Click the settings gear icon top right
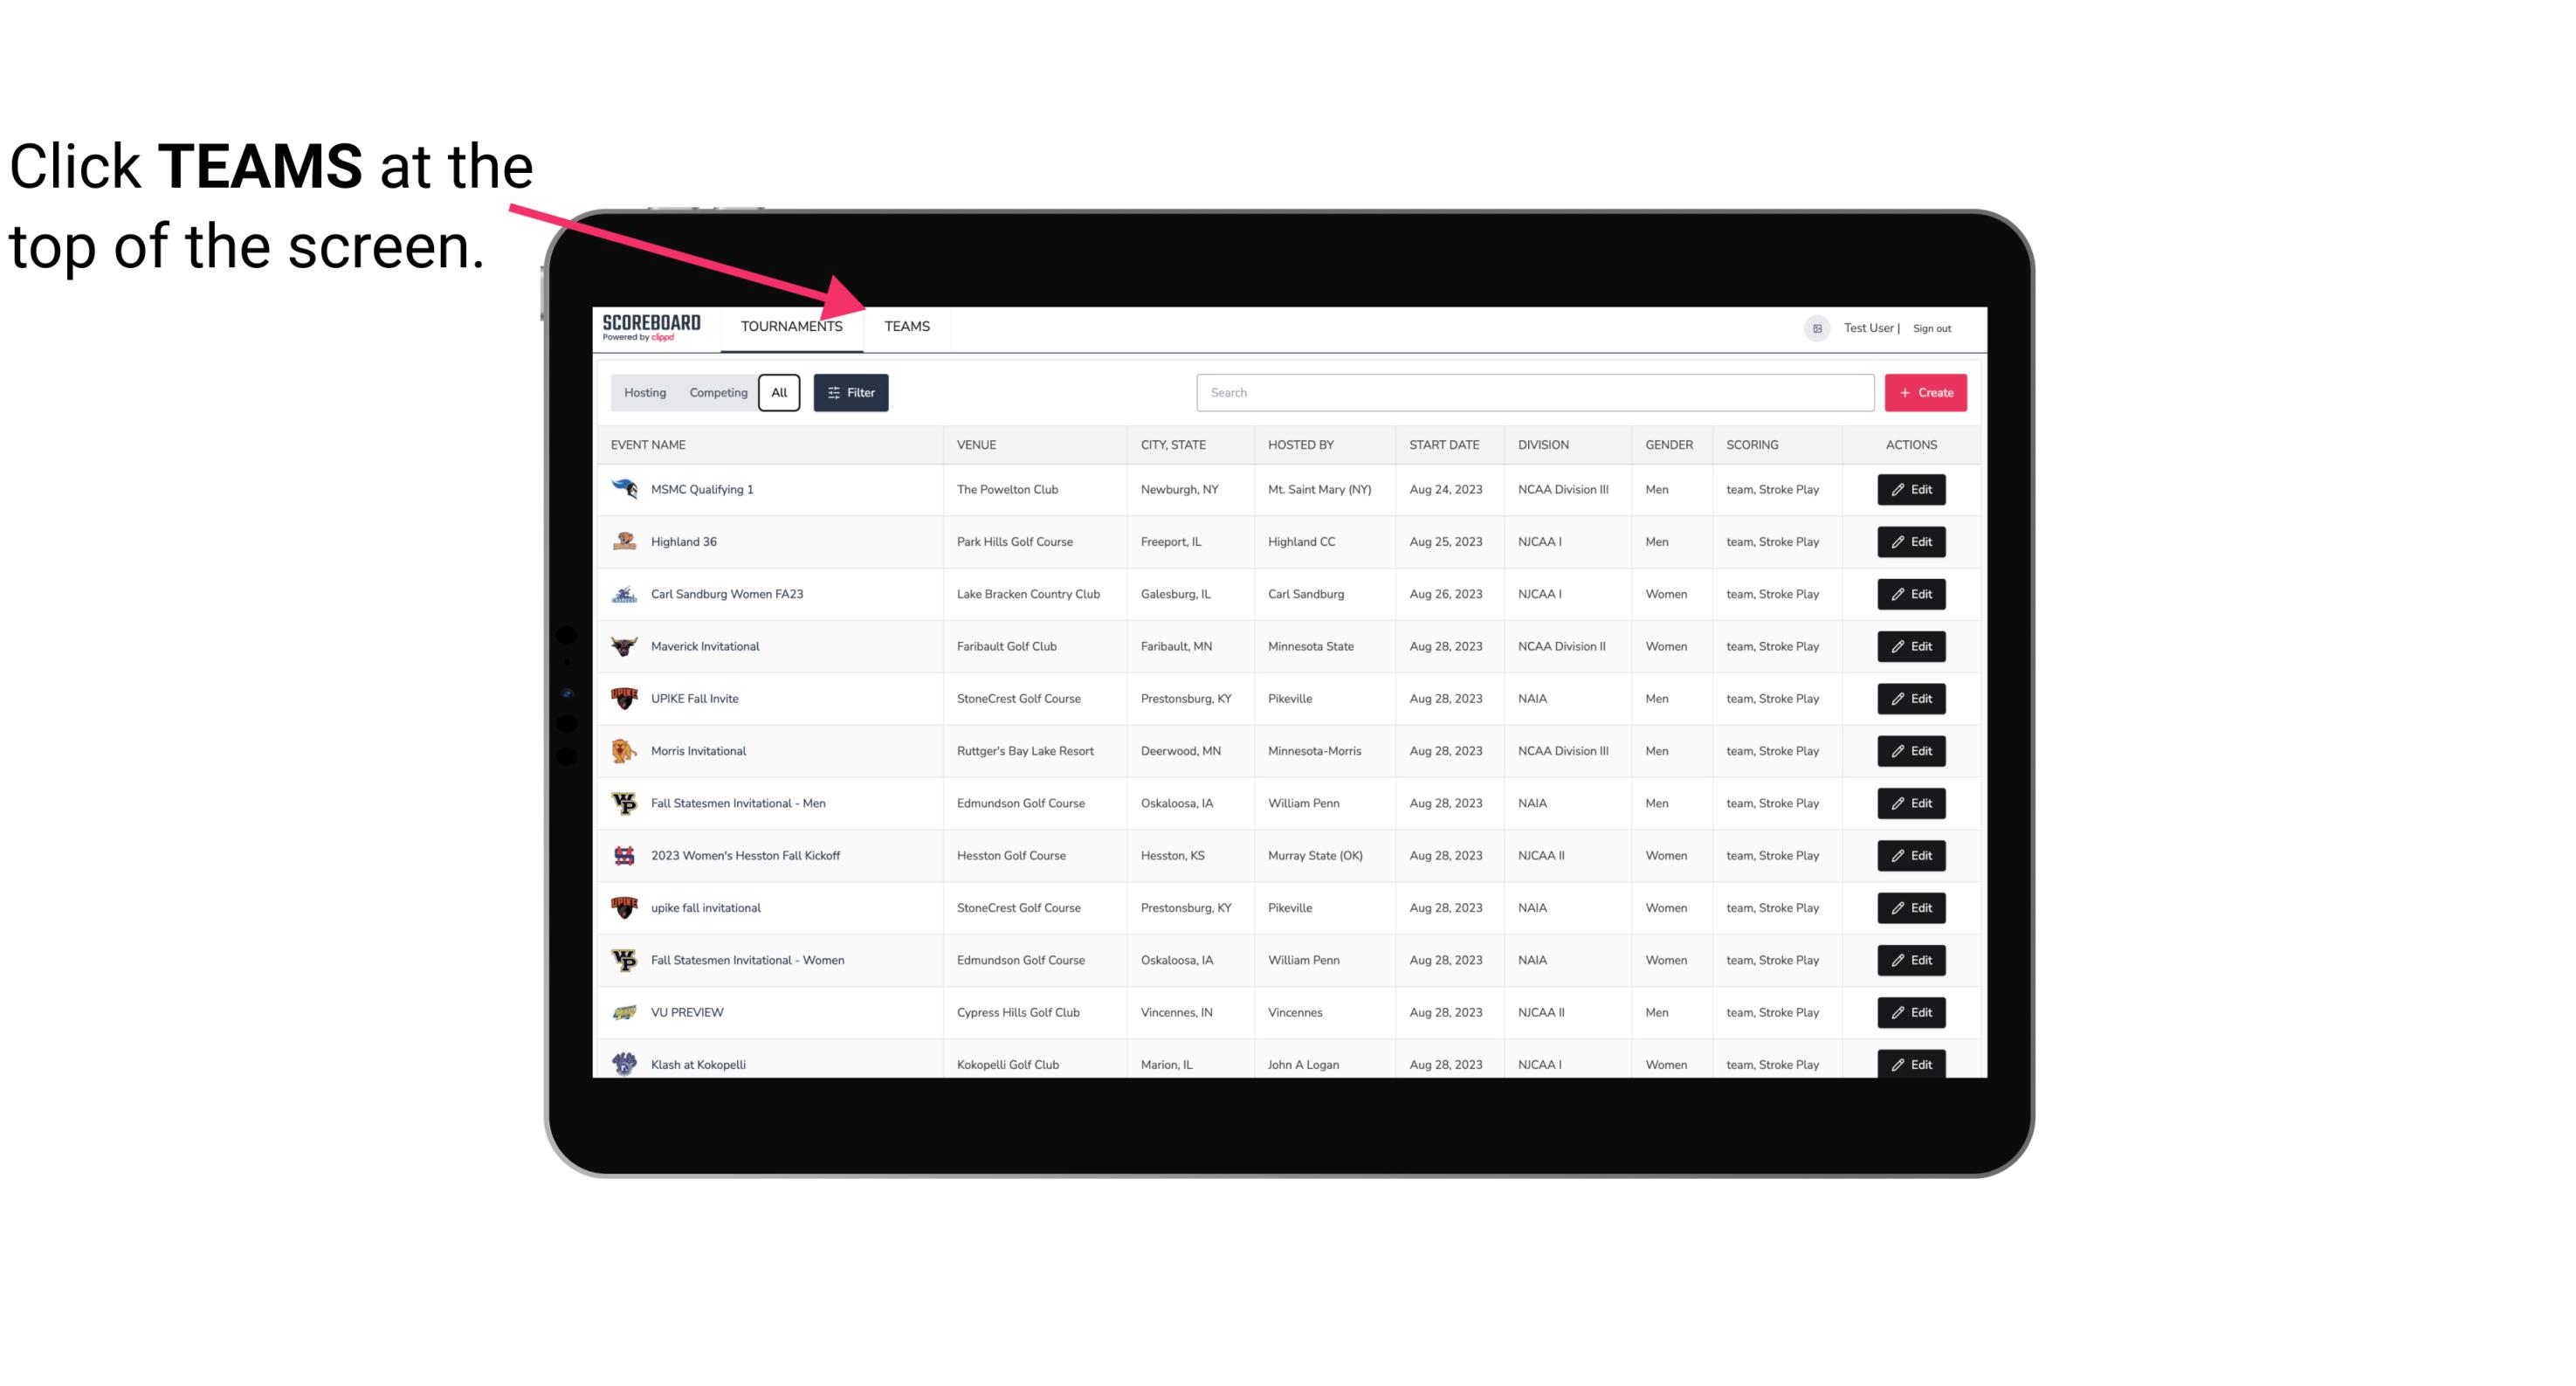2576x1386 pixels. click(1814, 326)
